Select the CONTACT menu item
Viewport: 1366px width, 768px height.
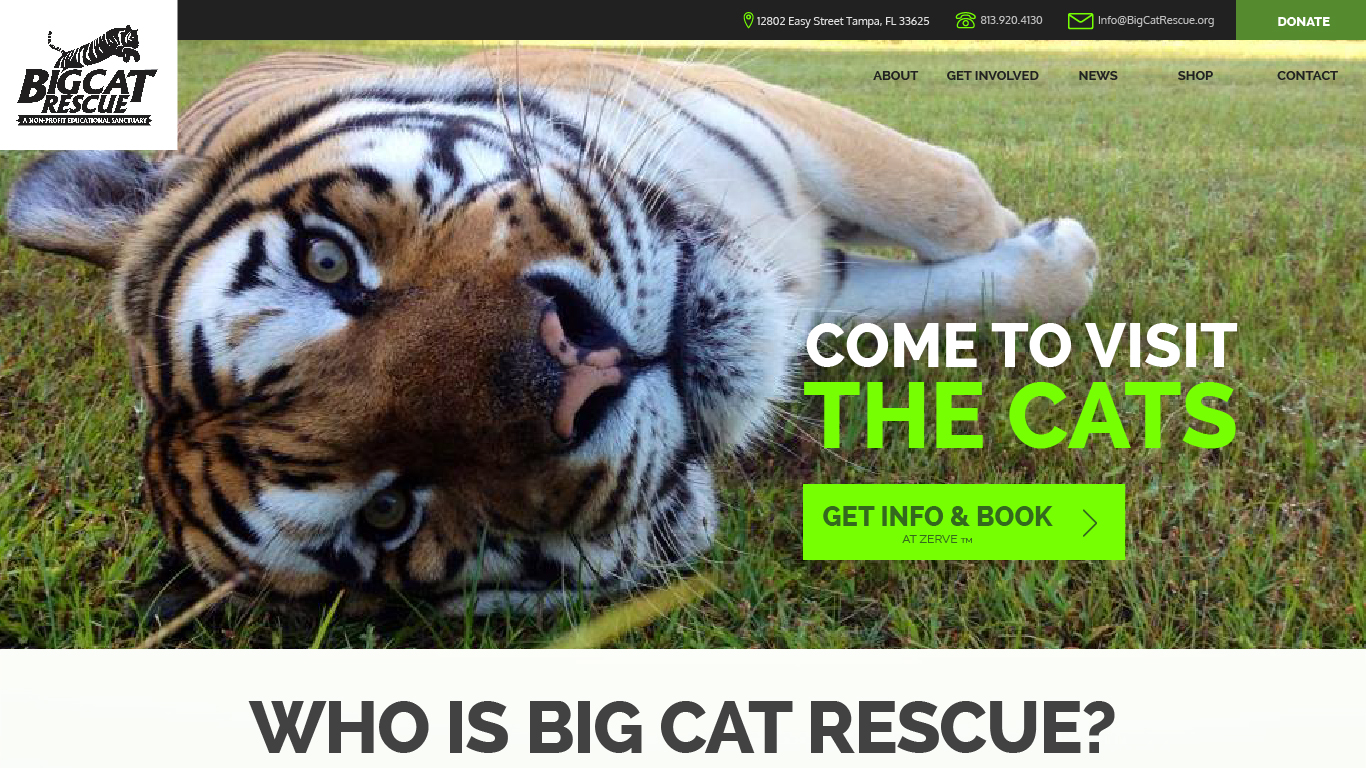tap(1307, 76)
